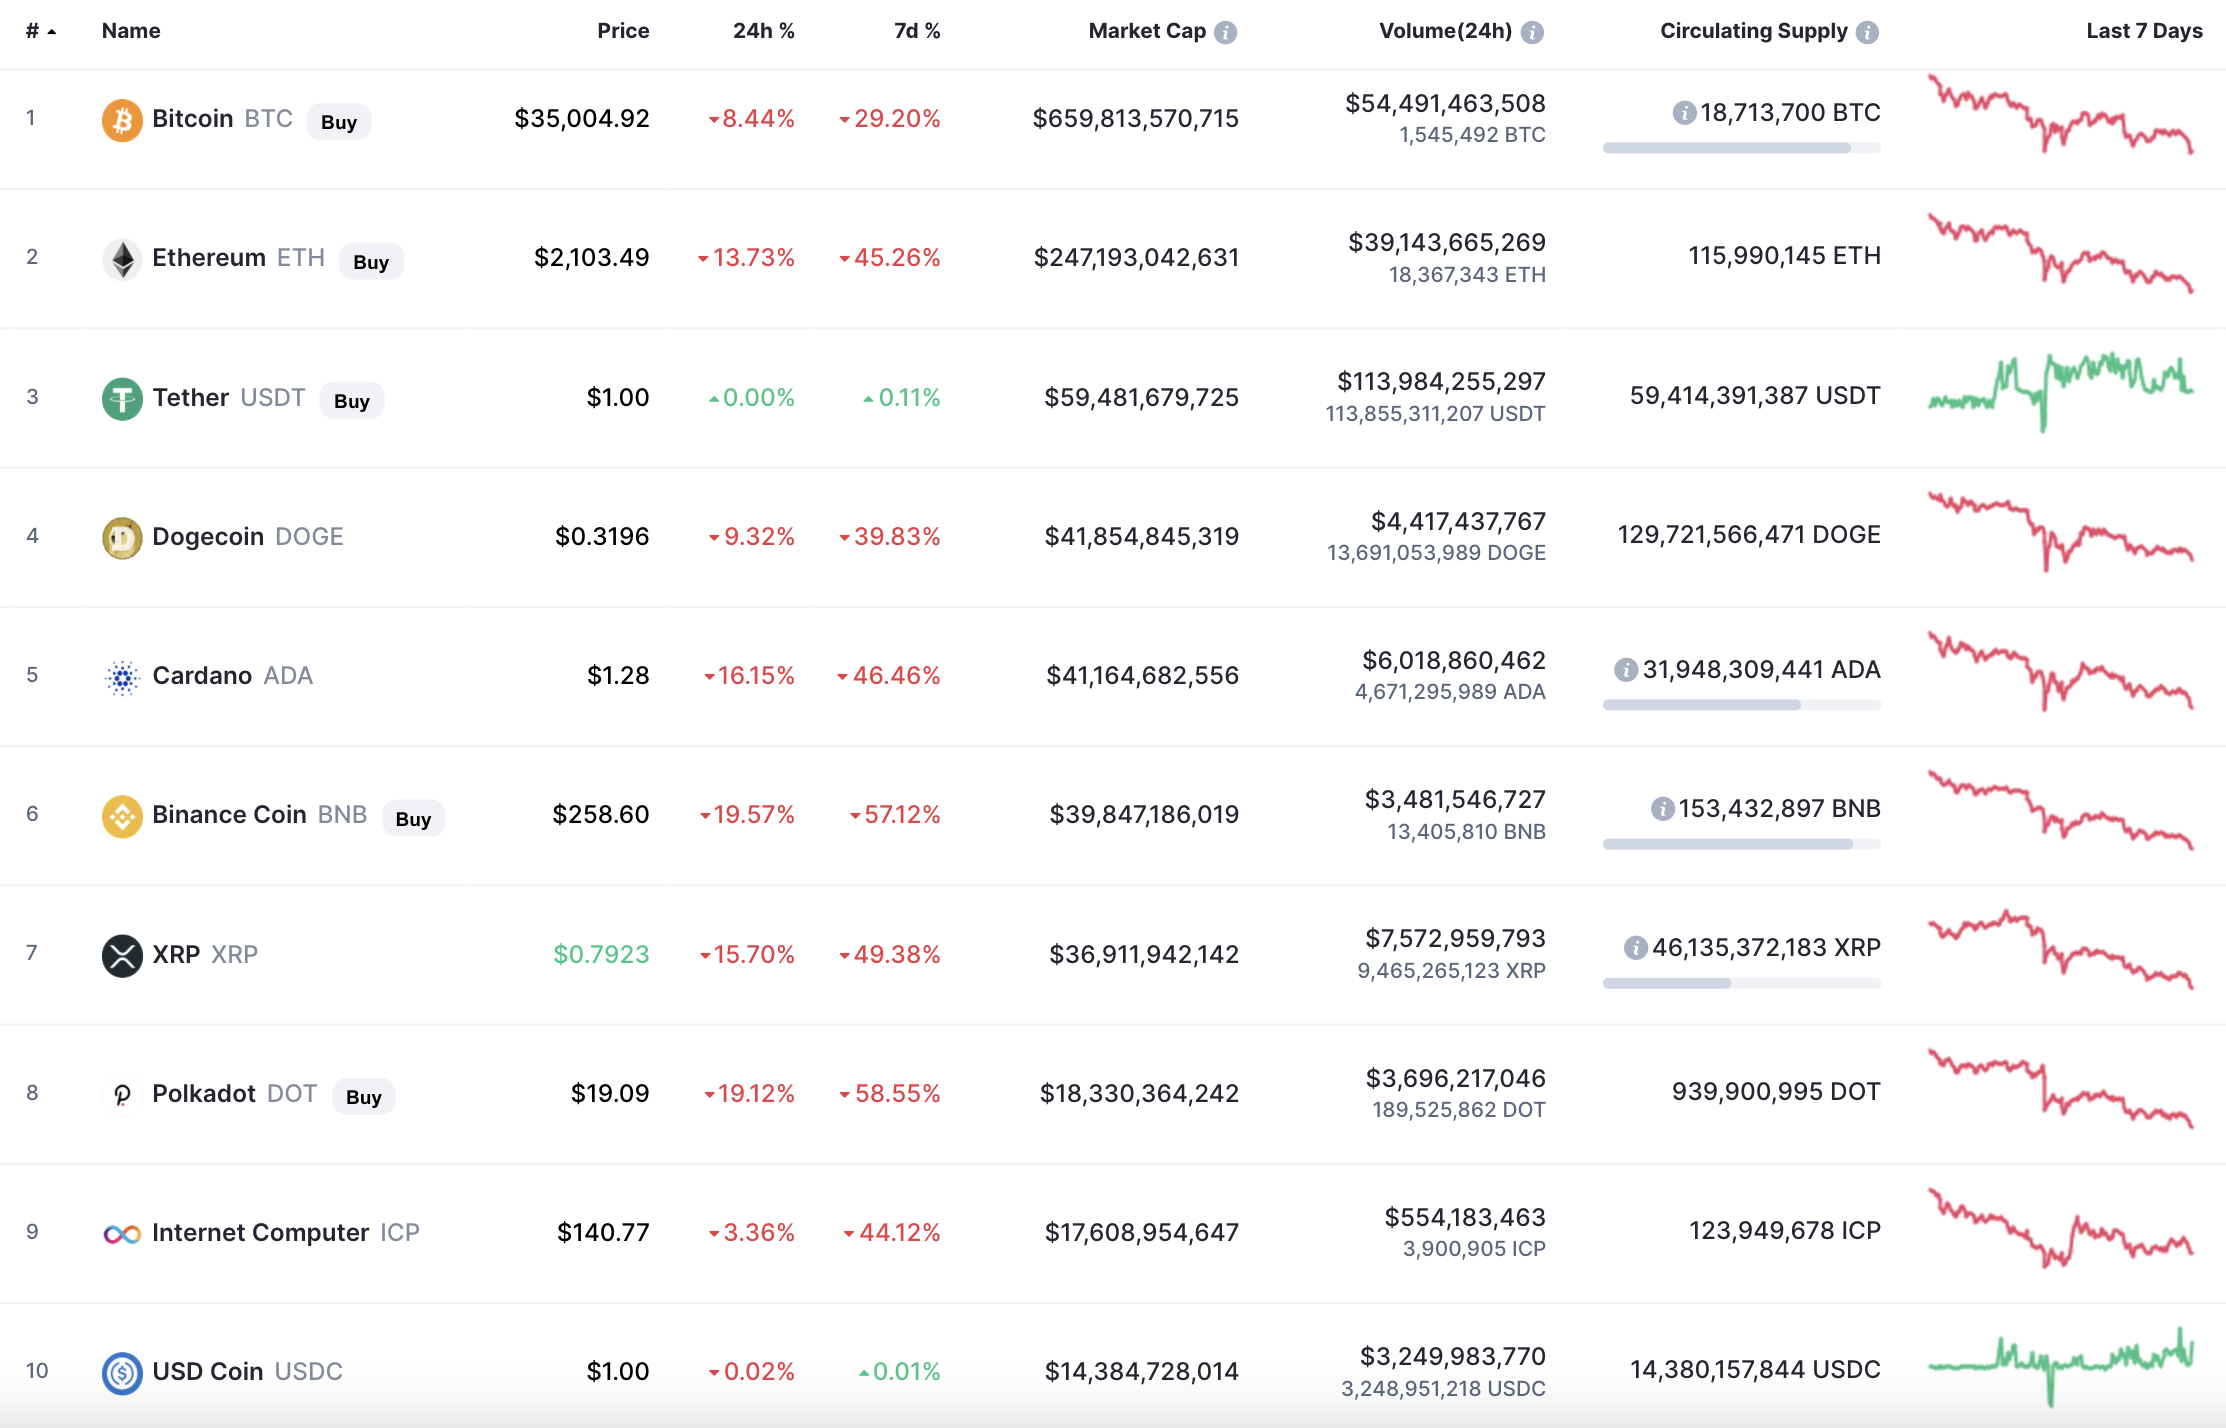
Task: Click the USD Coin logo
Action: pyautogui.click(x=122, y=1373)
